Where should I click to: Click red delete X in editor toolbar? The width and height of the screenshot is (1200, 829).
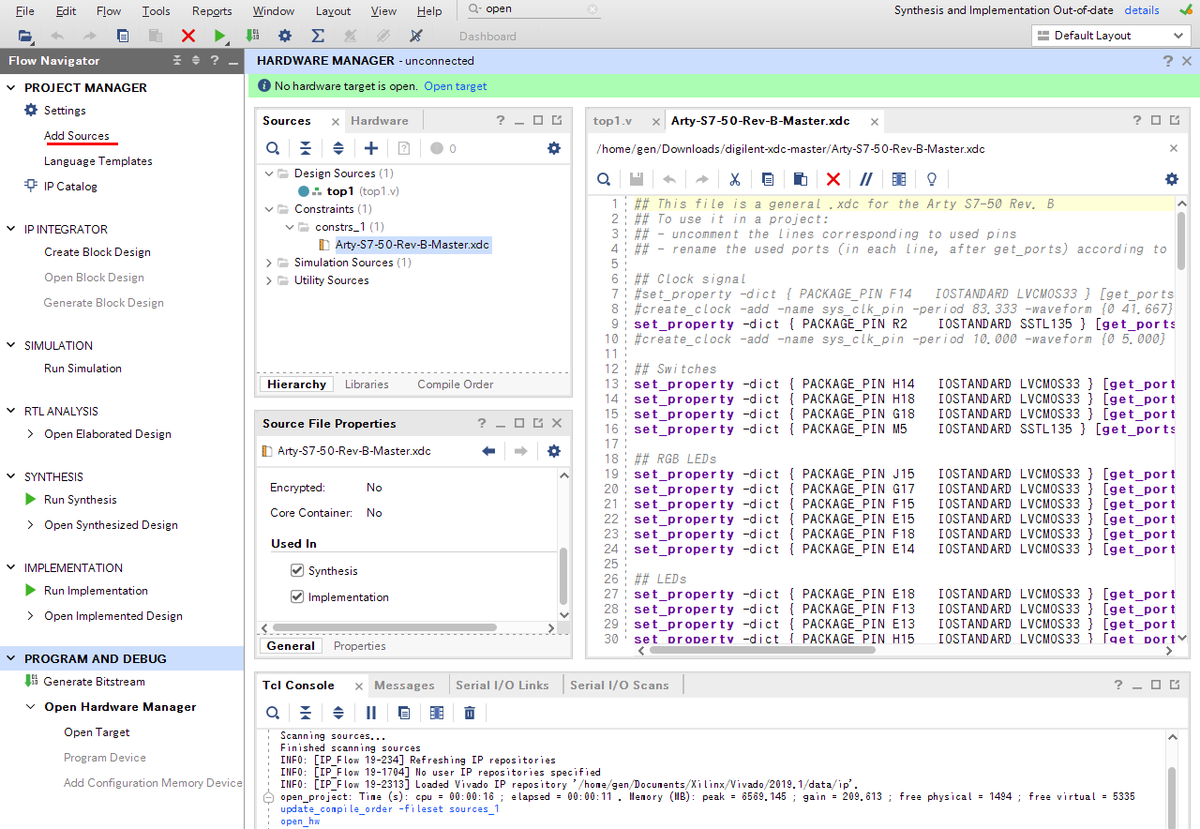point(833,179)
